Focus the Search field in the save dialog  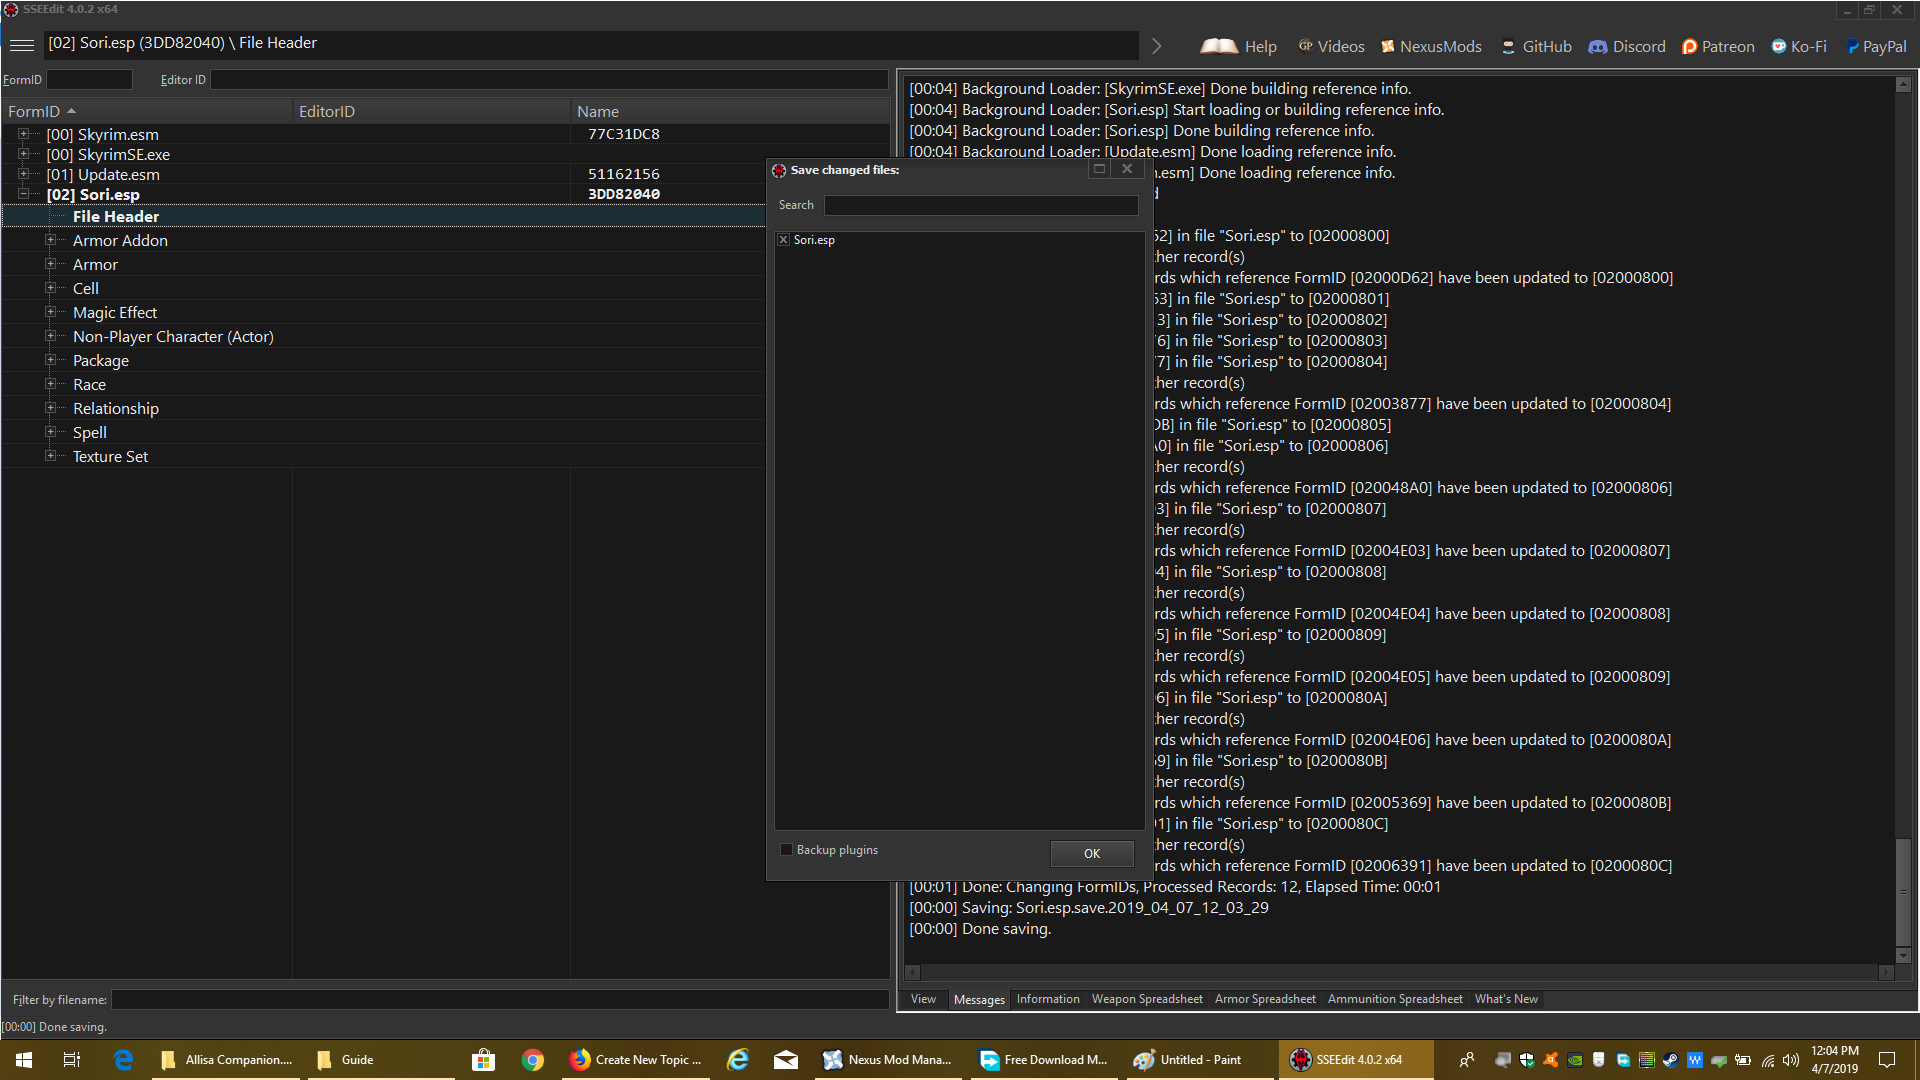pyautogui.click(x=981, y=205)
